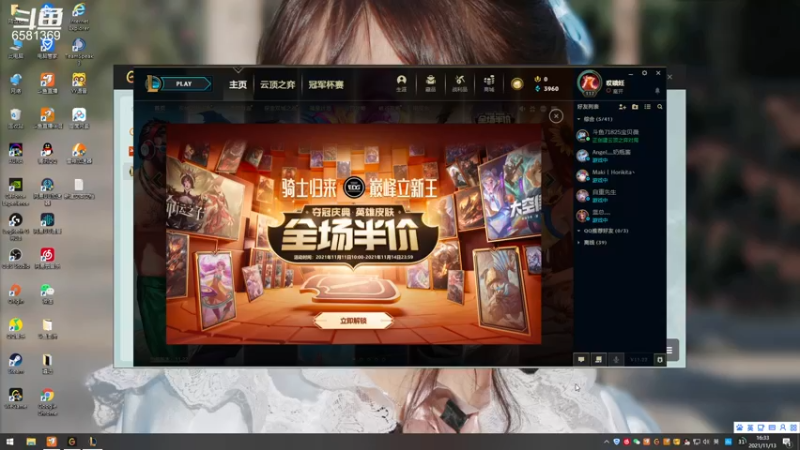
Task: Switch to the 云顶之弈 tab
Action: 278,84
